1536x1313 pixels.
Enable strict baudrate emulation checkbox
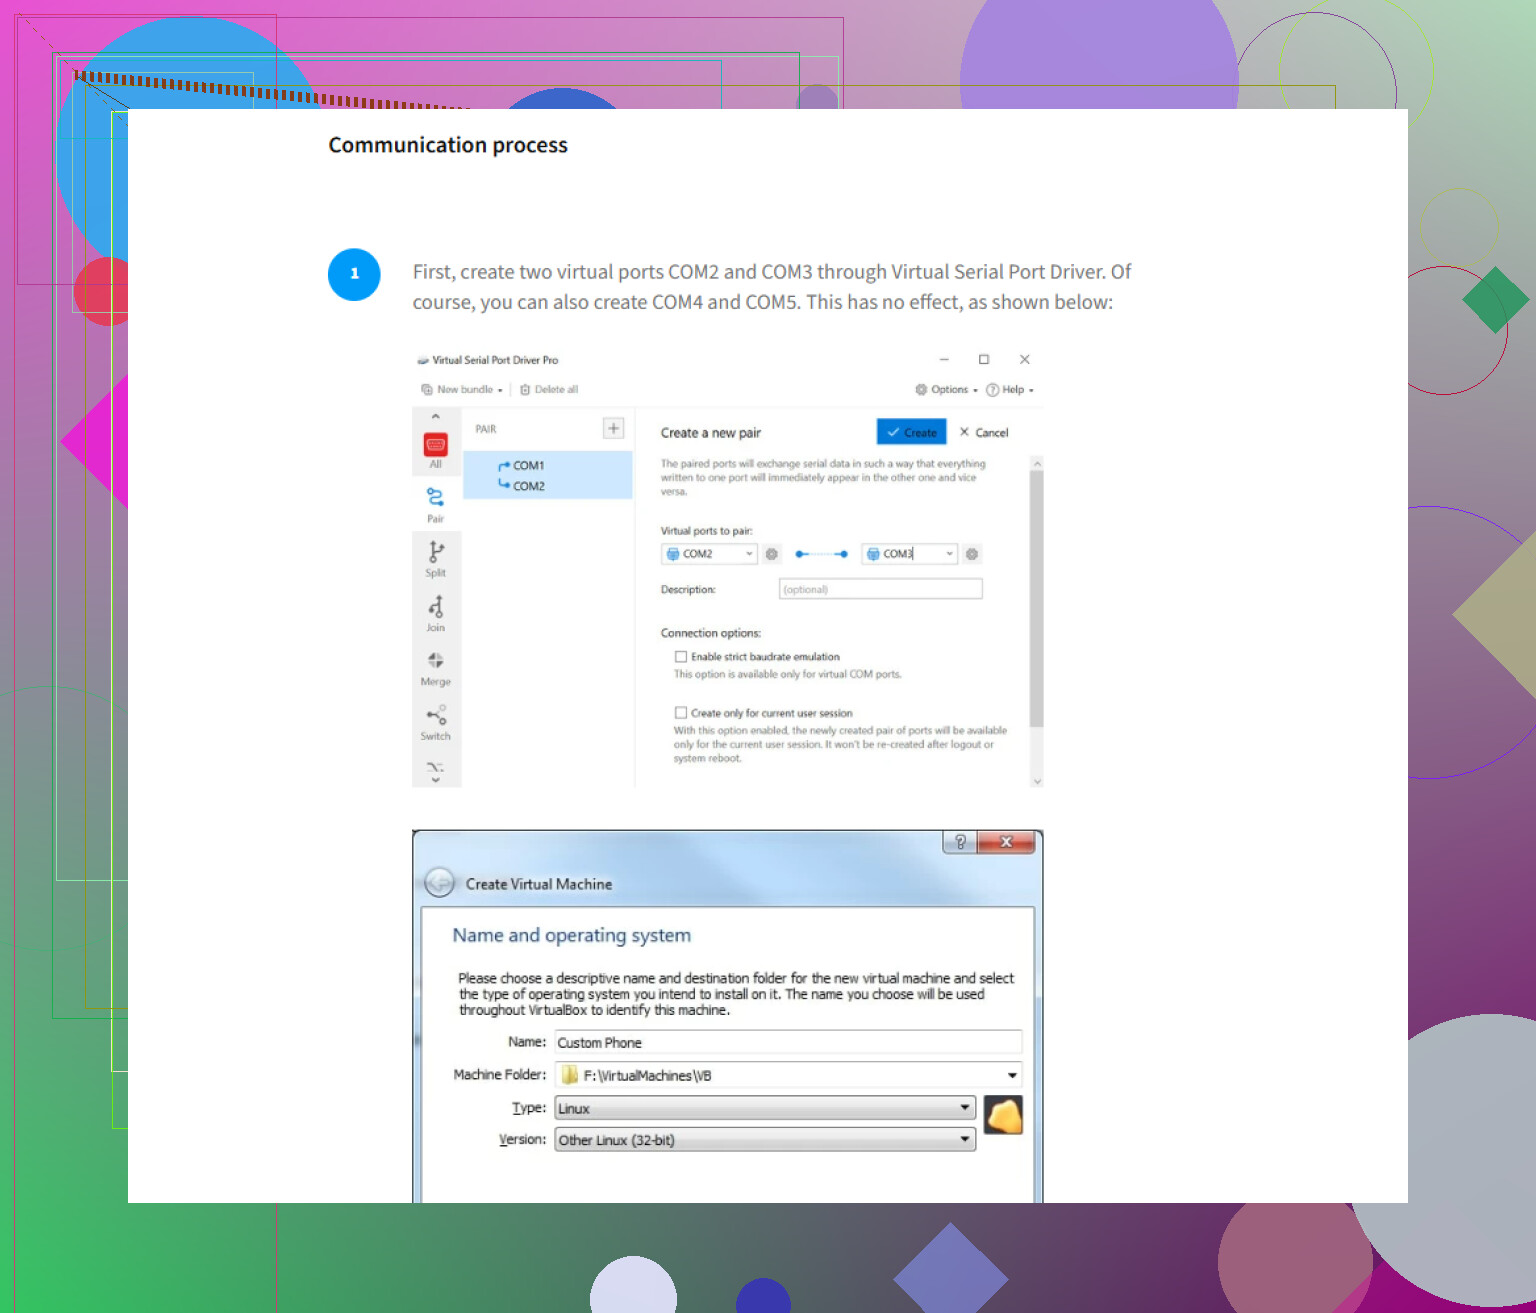681,657
